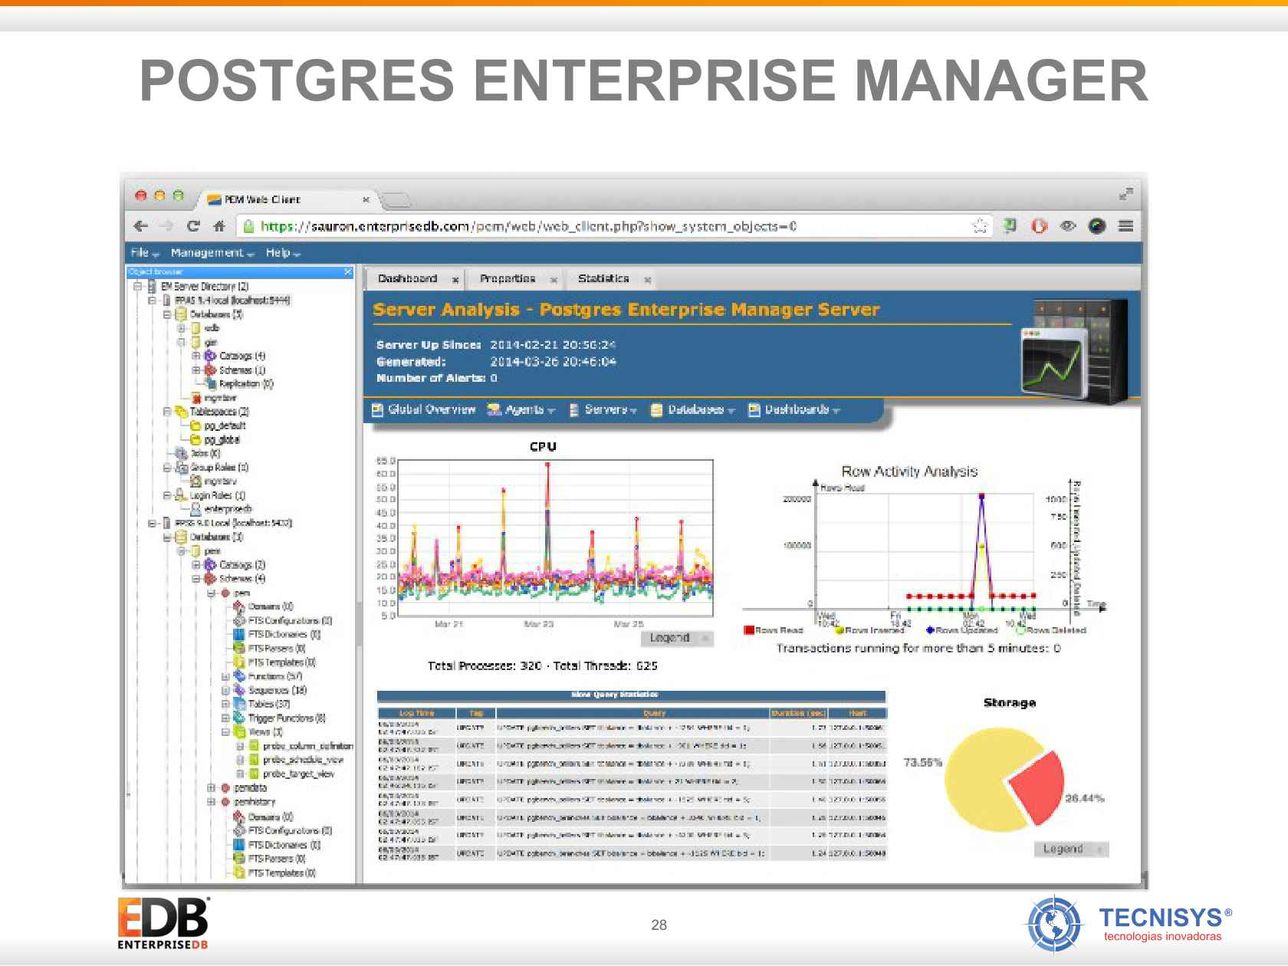Click the red Opera-style extension icon
The image size is (1288, 966).
click(1039, 226)
